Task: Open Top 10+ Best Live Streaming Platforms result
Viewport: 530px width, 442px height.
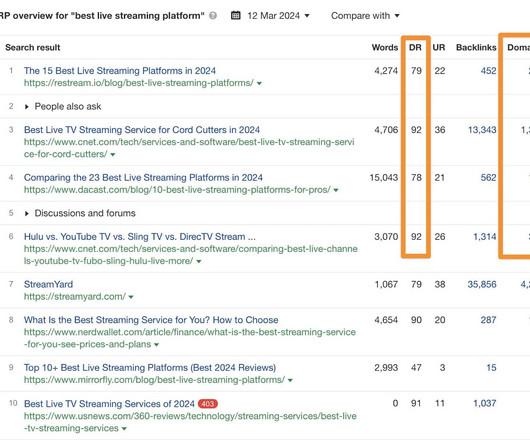Action: click(x=150, y=367)
